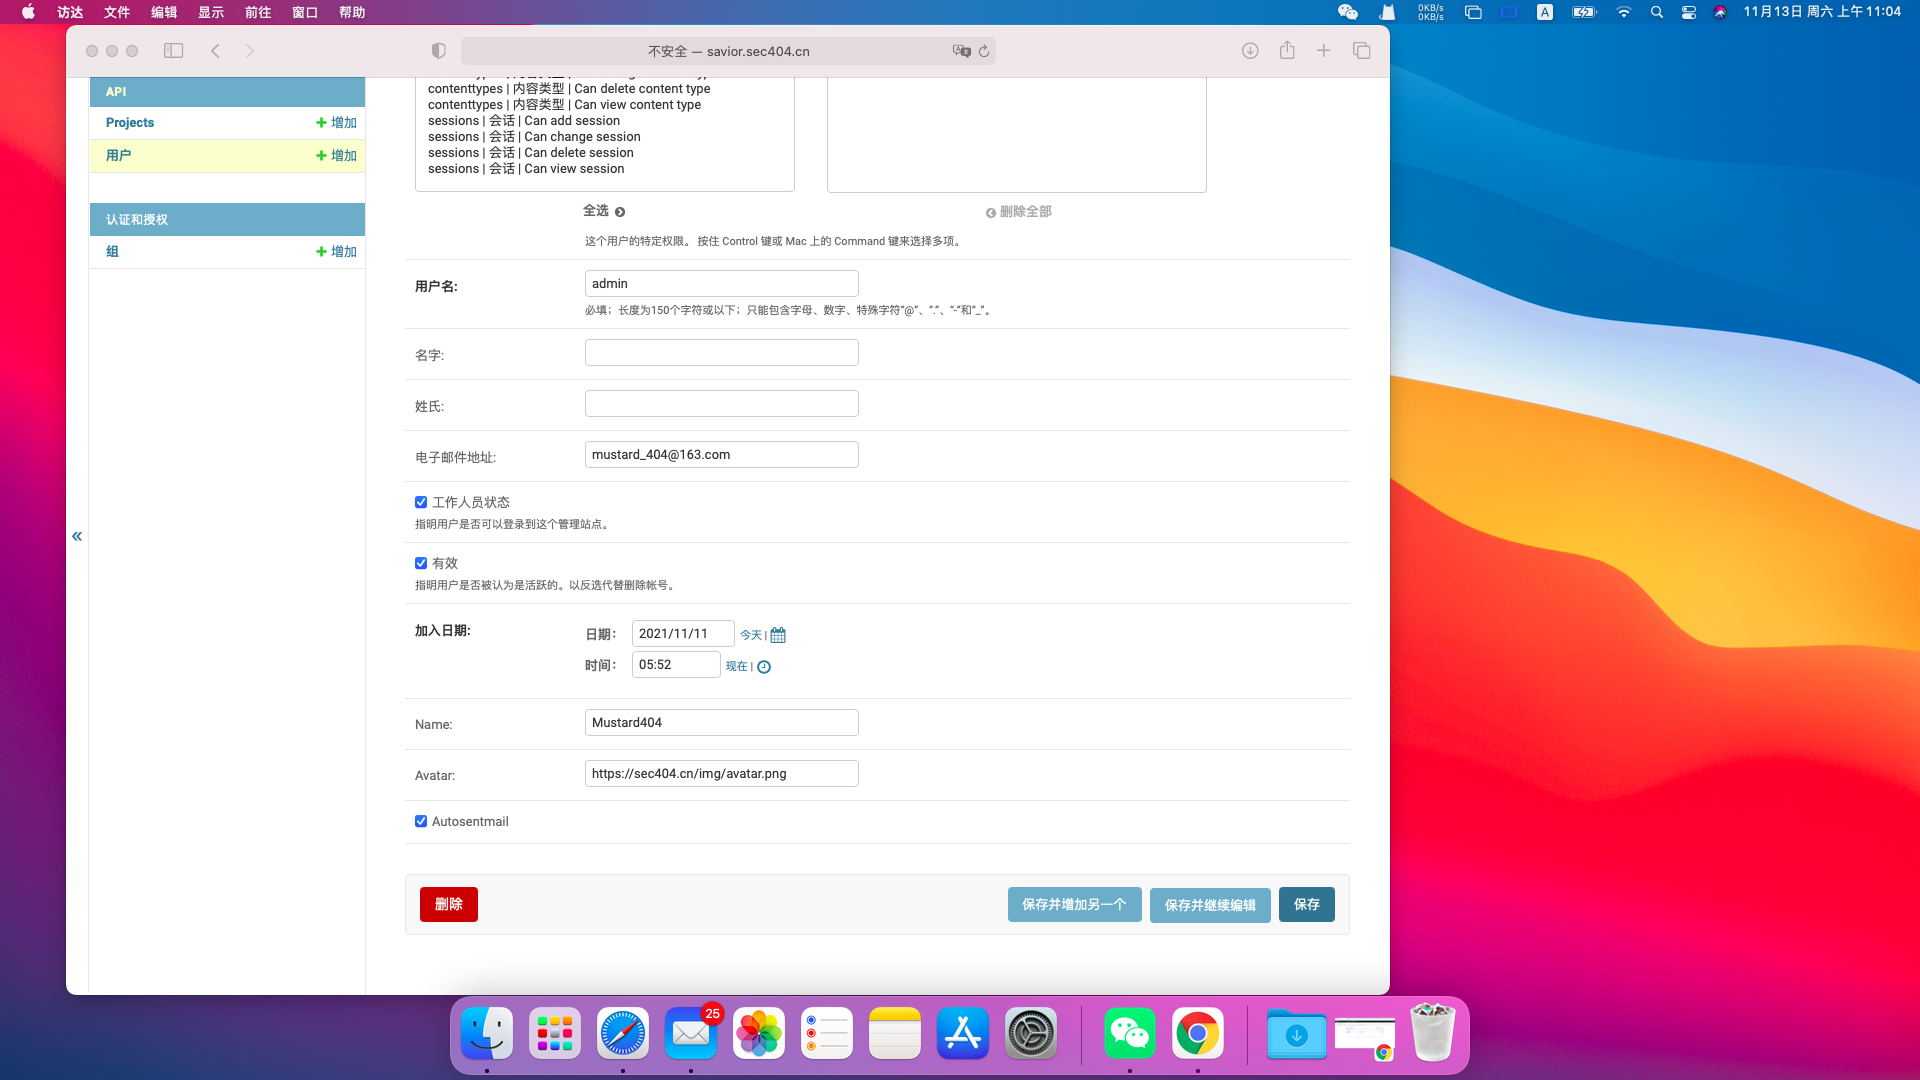Open the 窗口 menu
1920x1080 pixels.
tap(305, 12)
